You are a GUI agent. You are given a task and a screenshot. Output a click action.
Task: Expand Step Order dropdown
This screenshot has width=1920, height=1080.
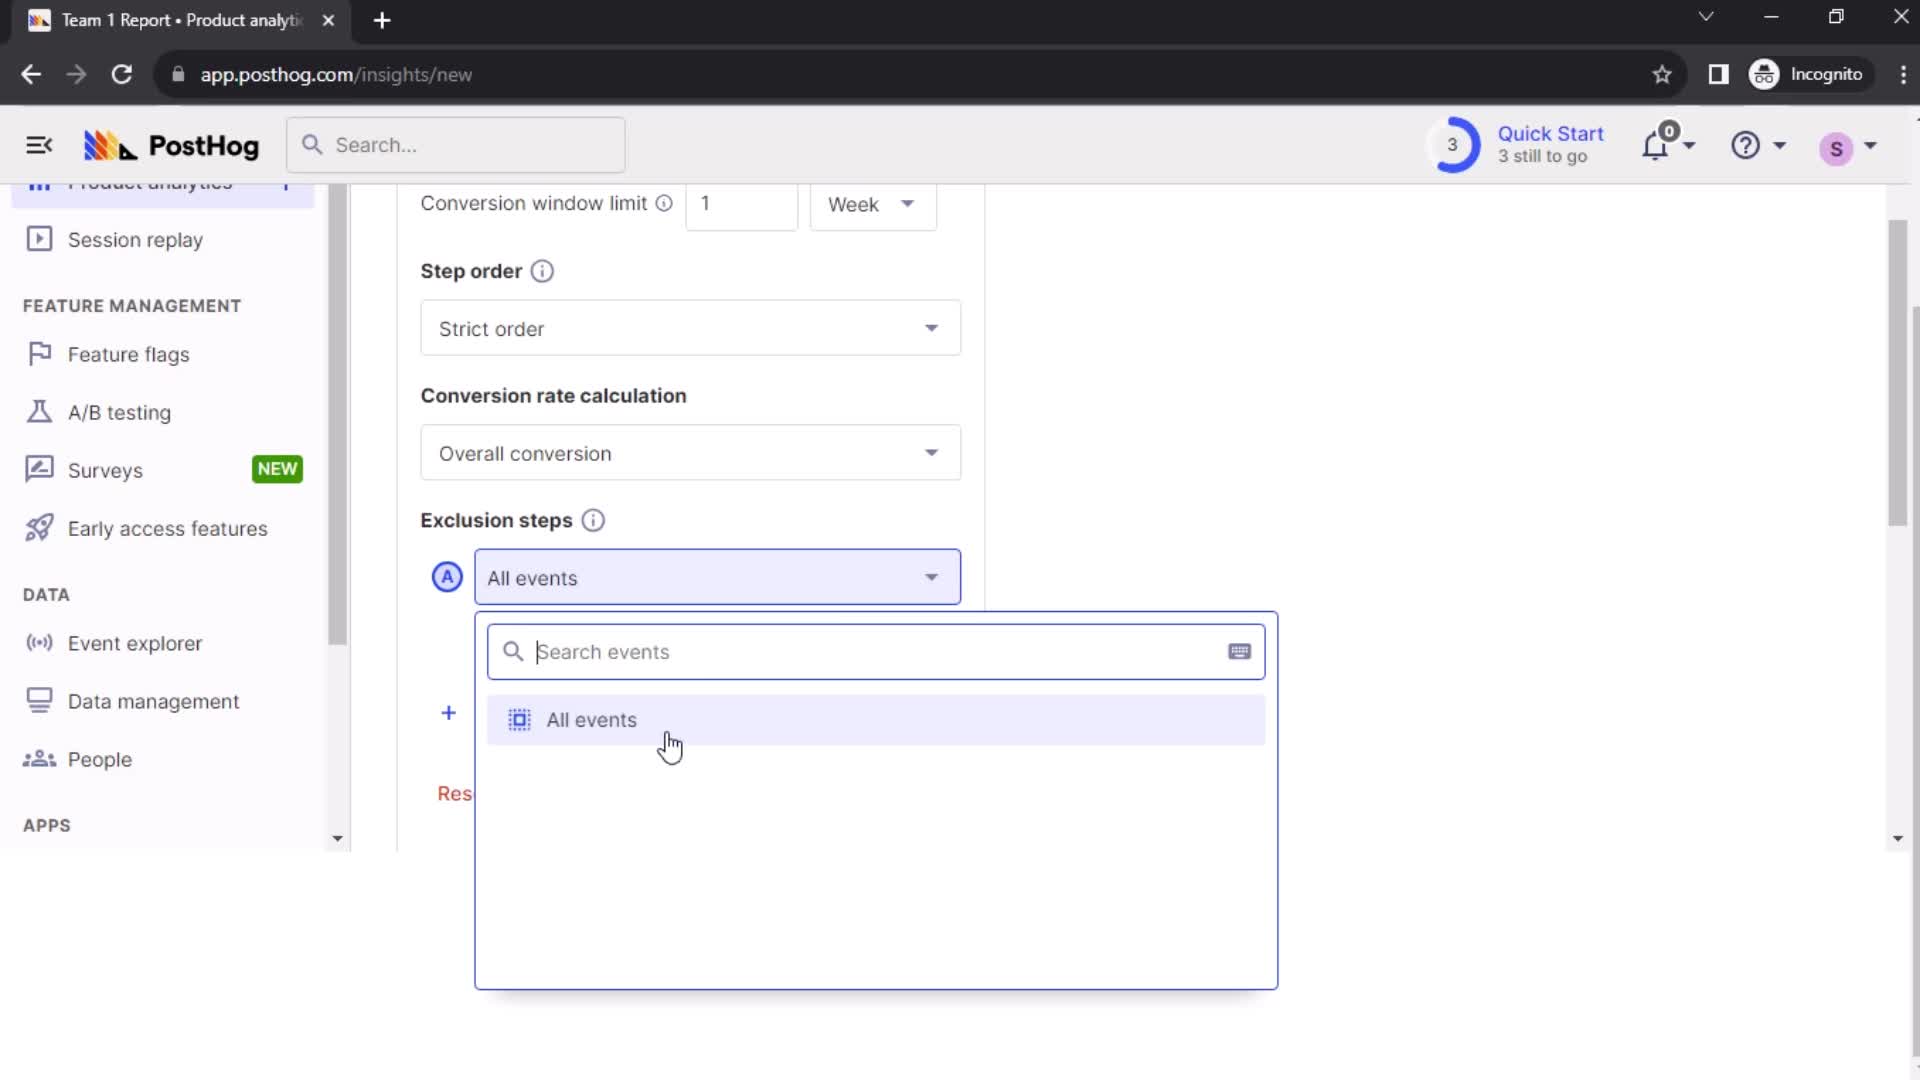[690, 328]
